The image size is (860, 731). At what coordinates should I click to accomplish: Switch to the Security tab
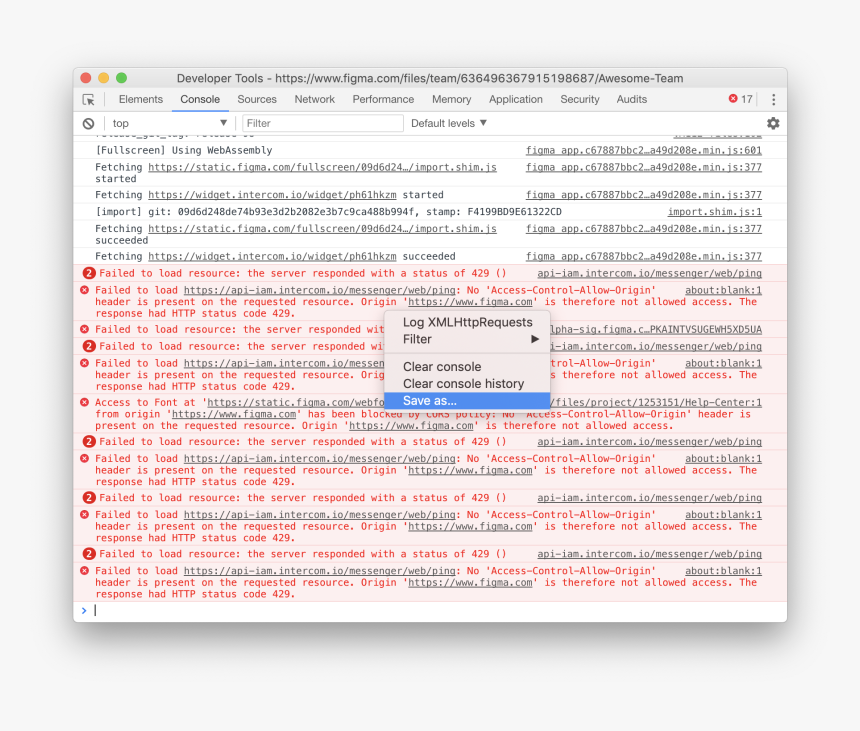tap(580, 99)
